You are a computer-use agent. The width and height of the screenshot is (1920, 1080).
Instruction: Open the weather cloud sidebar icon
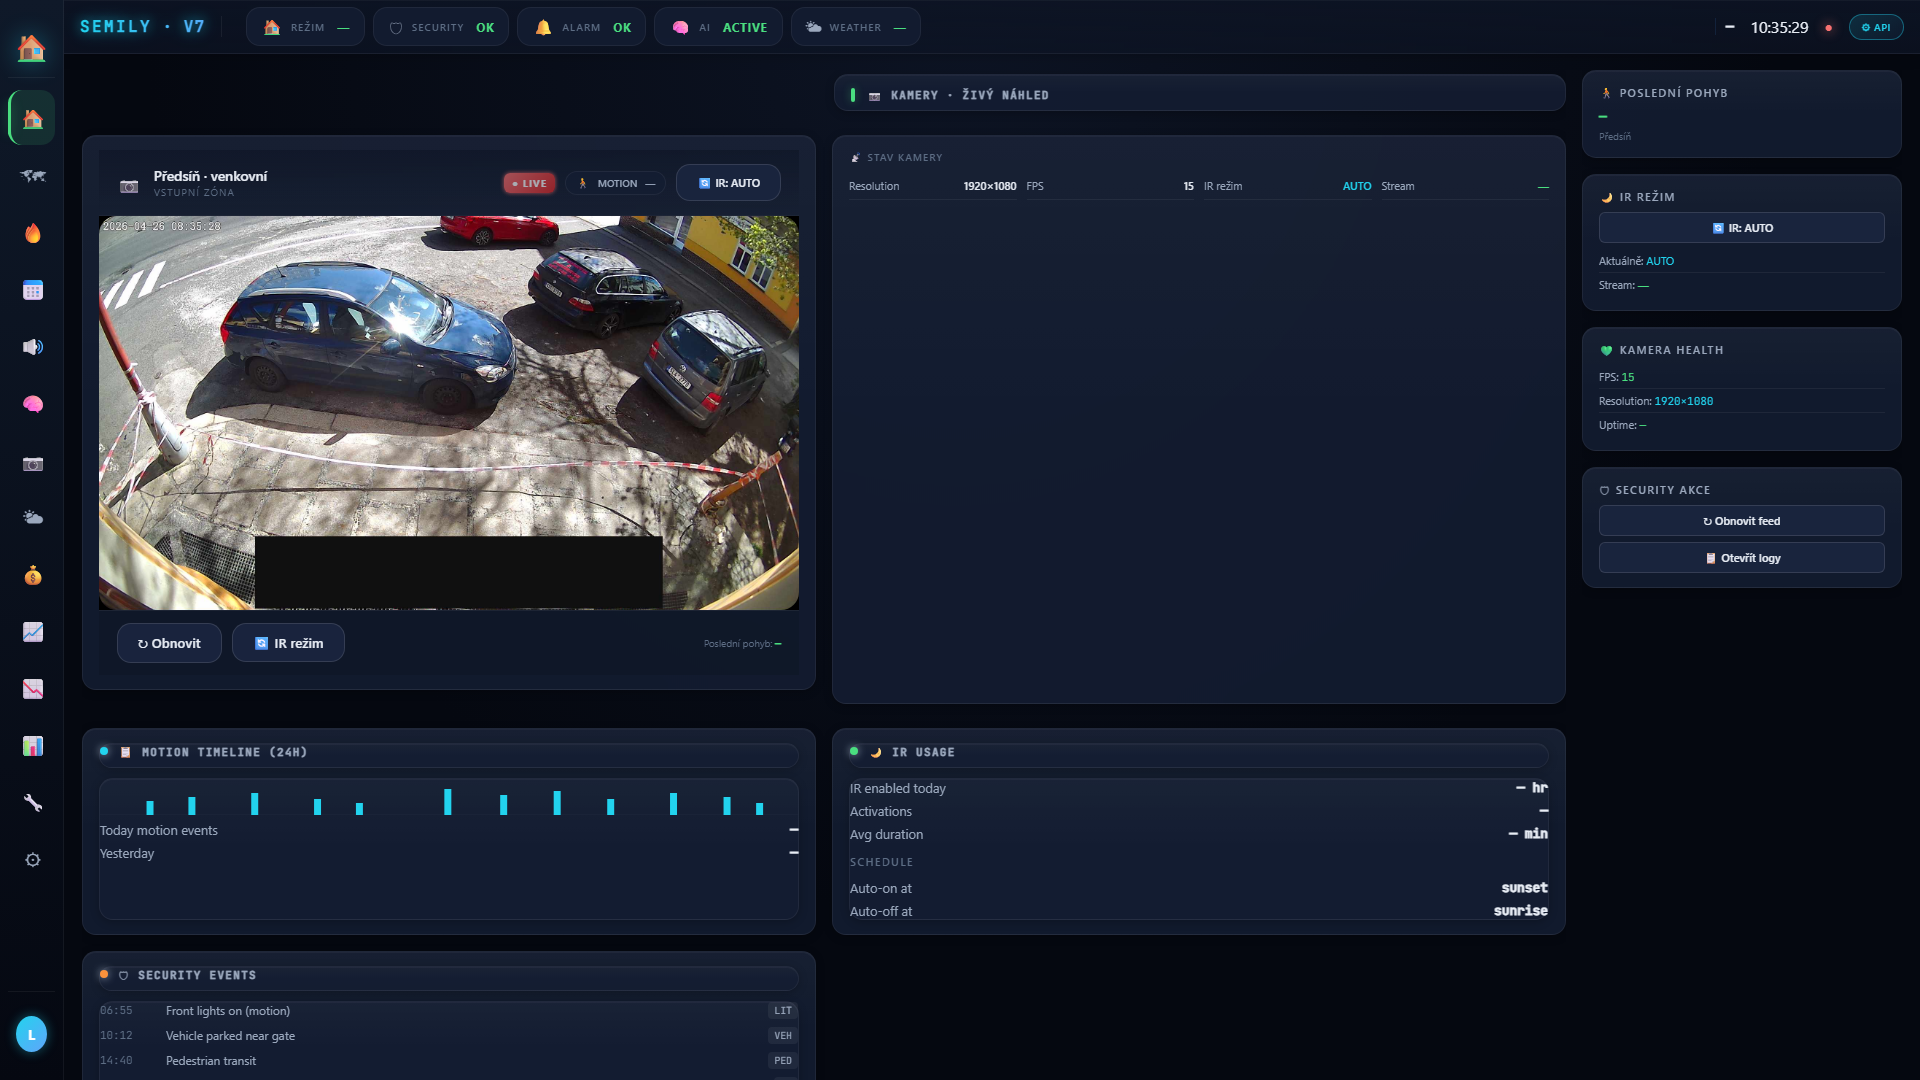coord(32,517)
